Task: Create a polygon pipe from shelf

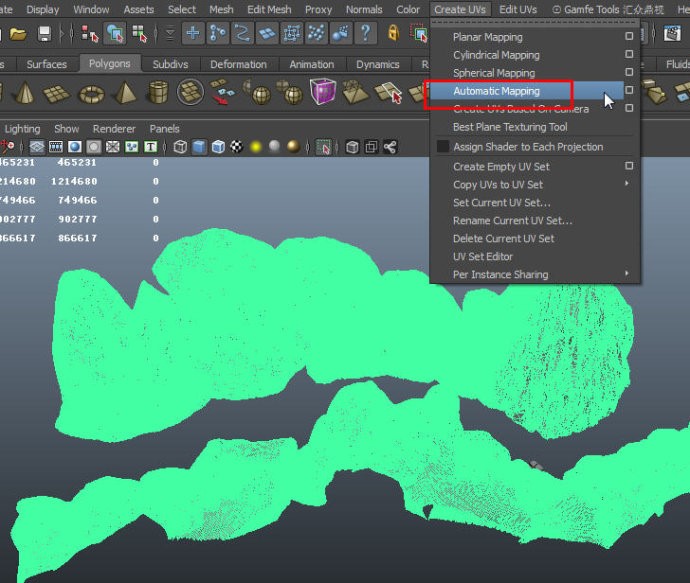Action: [158, 92]
